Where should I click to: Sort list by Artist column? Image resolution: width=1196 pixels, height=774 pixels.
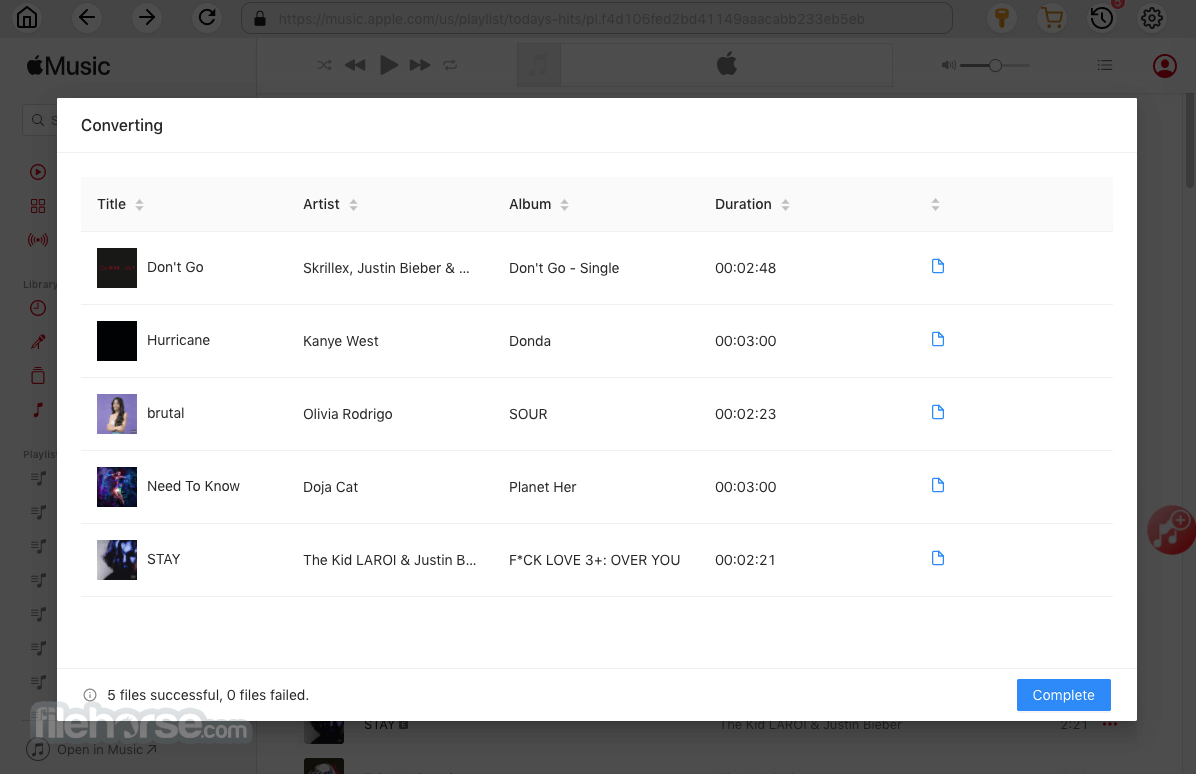click(330, 204)
